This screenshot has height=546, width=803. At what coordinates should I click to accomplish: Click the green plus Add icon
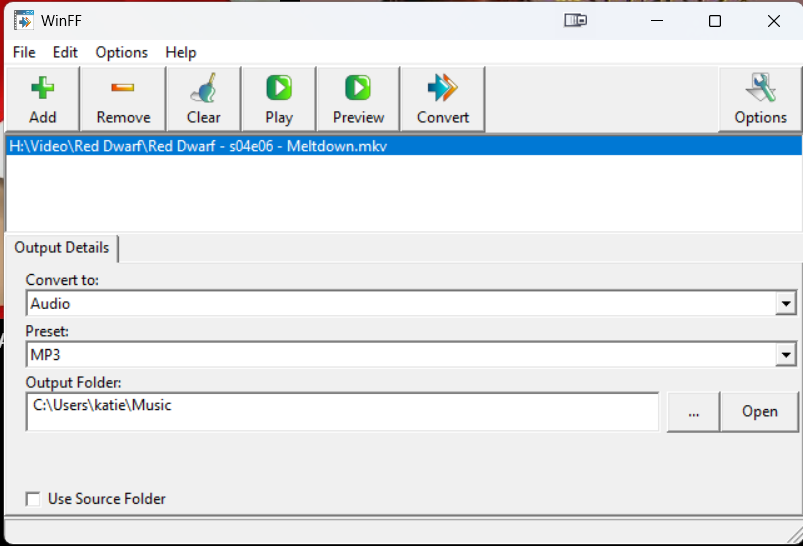(x=43, y=89)
